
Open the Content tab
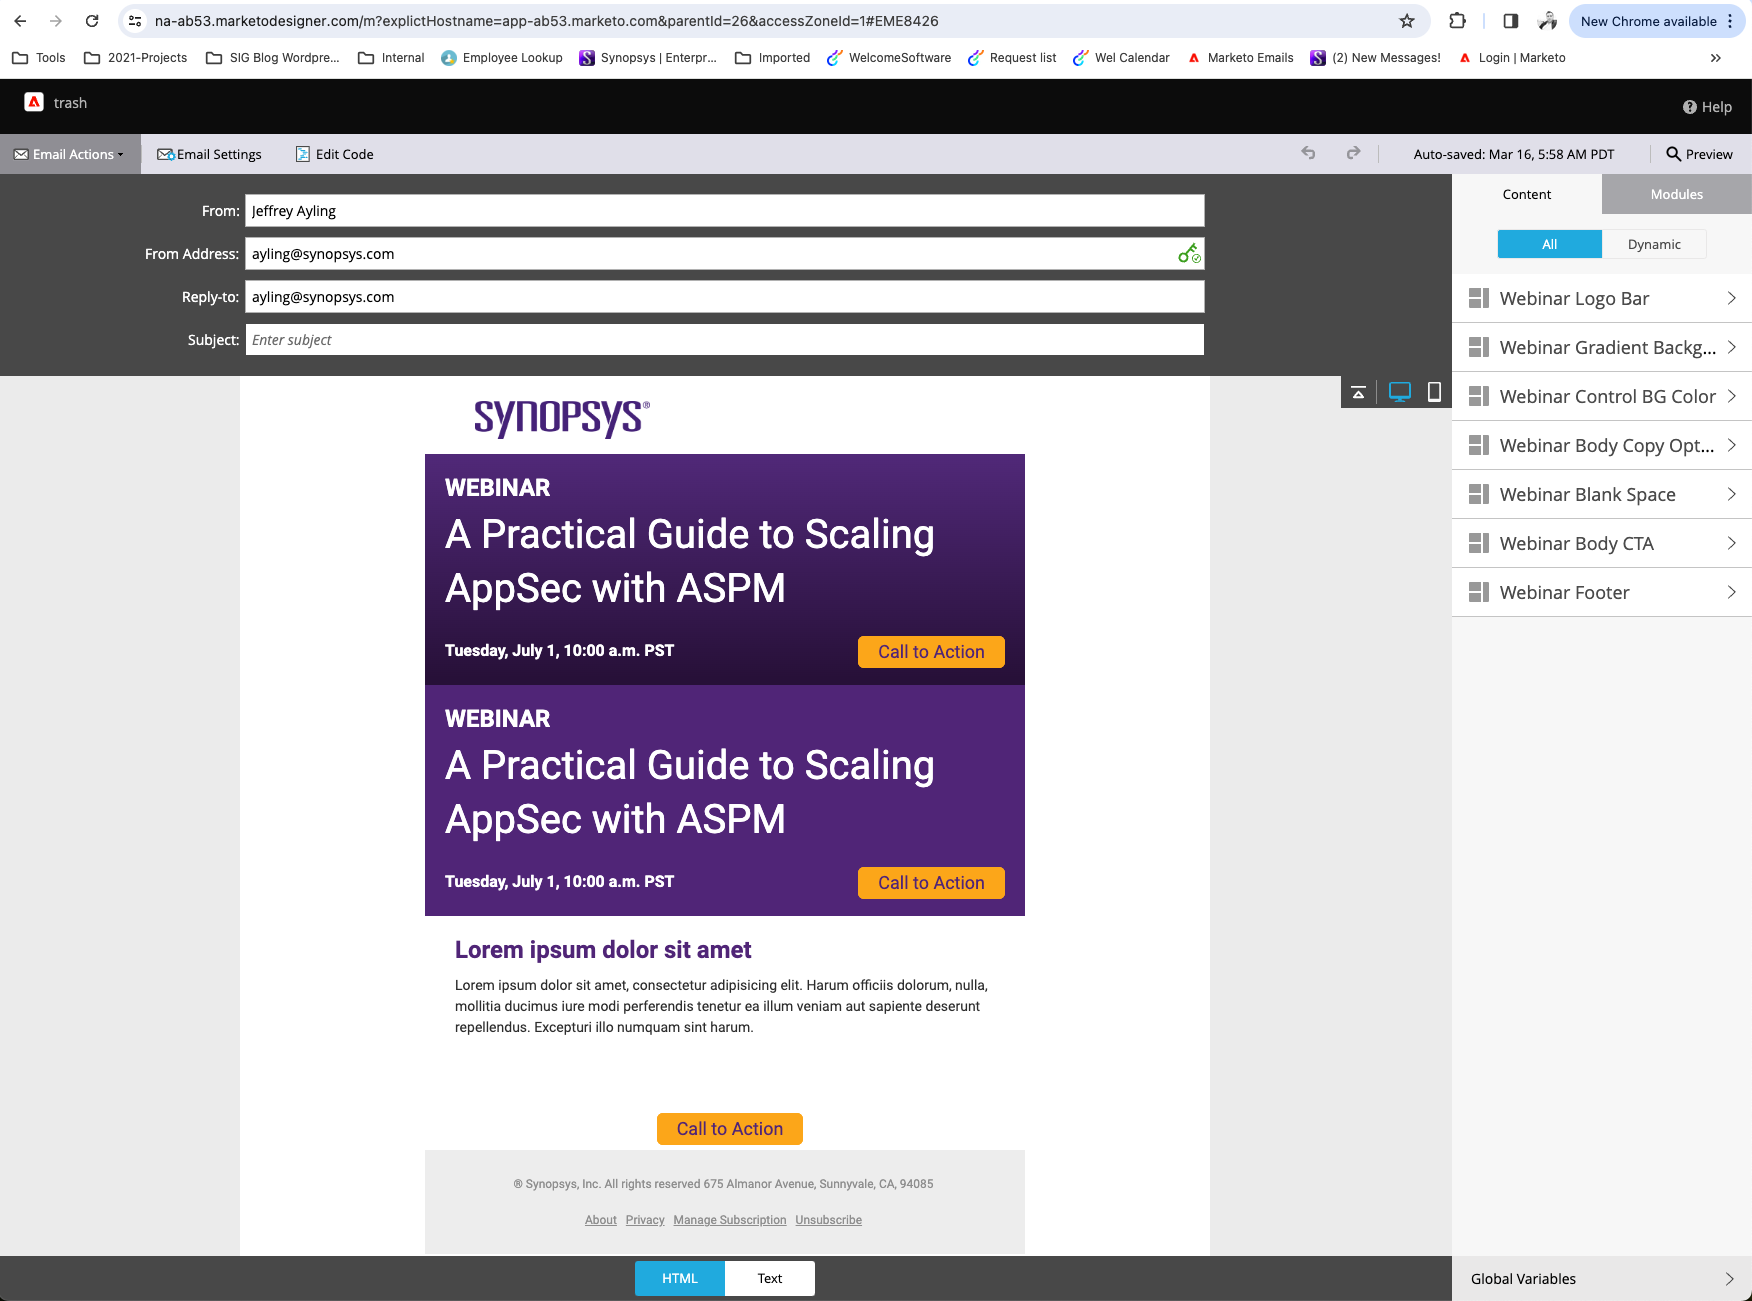tap(1526, 194)
